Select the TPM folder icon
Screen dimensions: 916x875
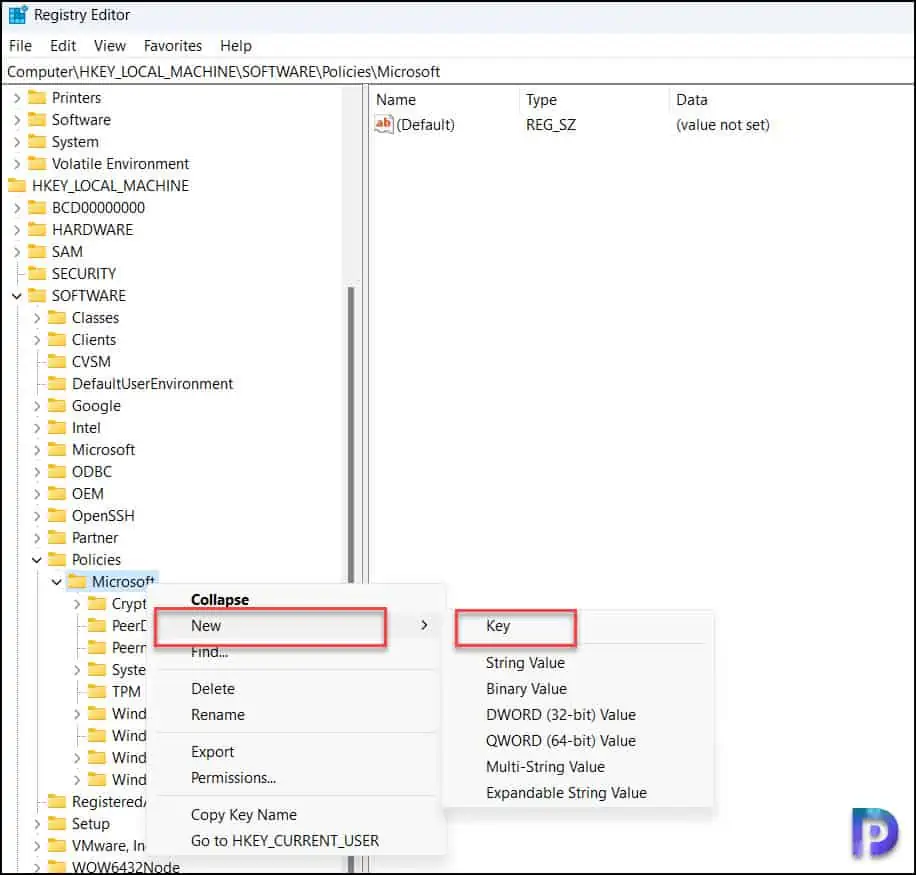pyautogui.click(x=97, y=692)
